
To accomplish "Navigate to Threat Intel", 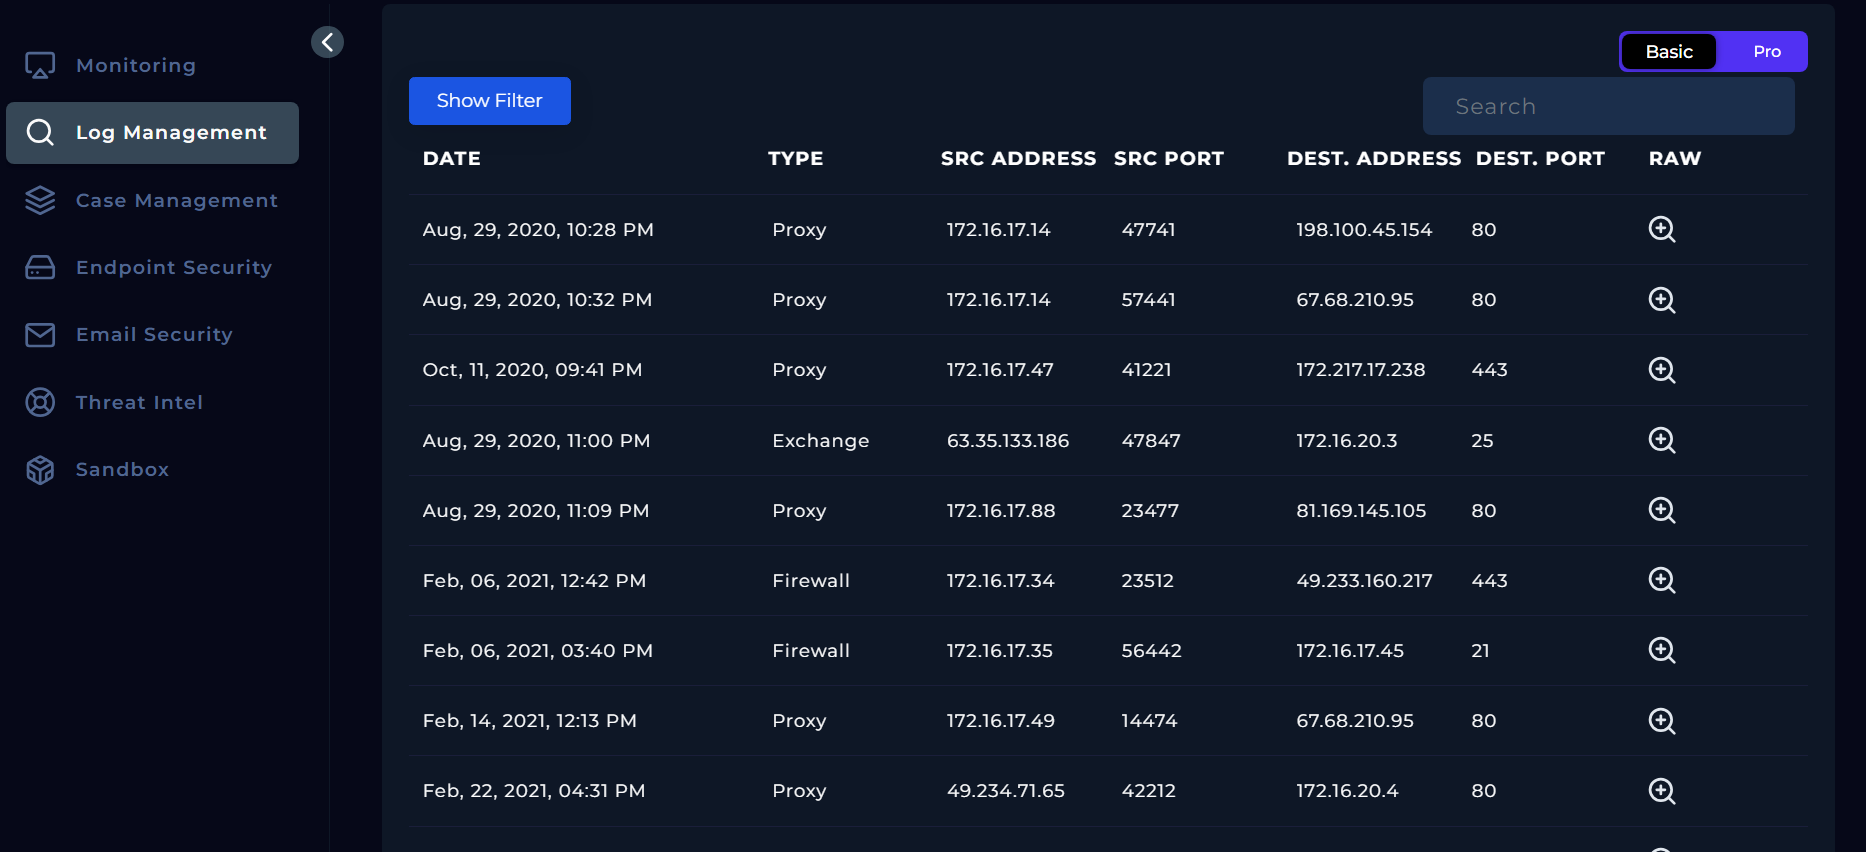I will pos(139,402).
